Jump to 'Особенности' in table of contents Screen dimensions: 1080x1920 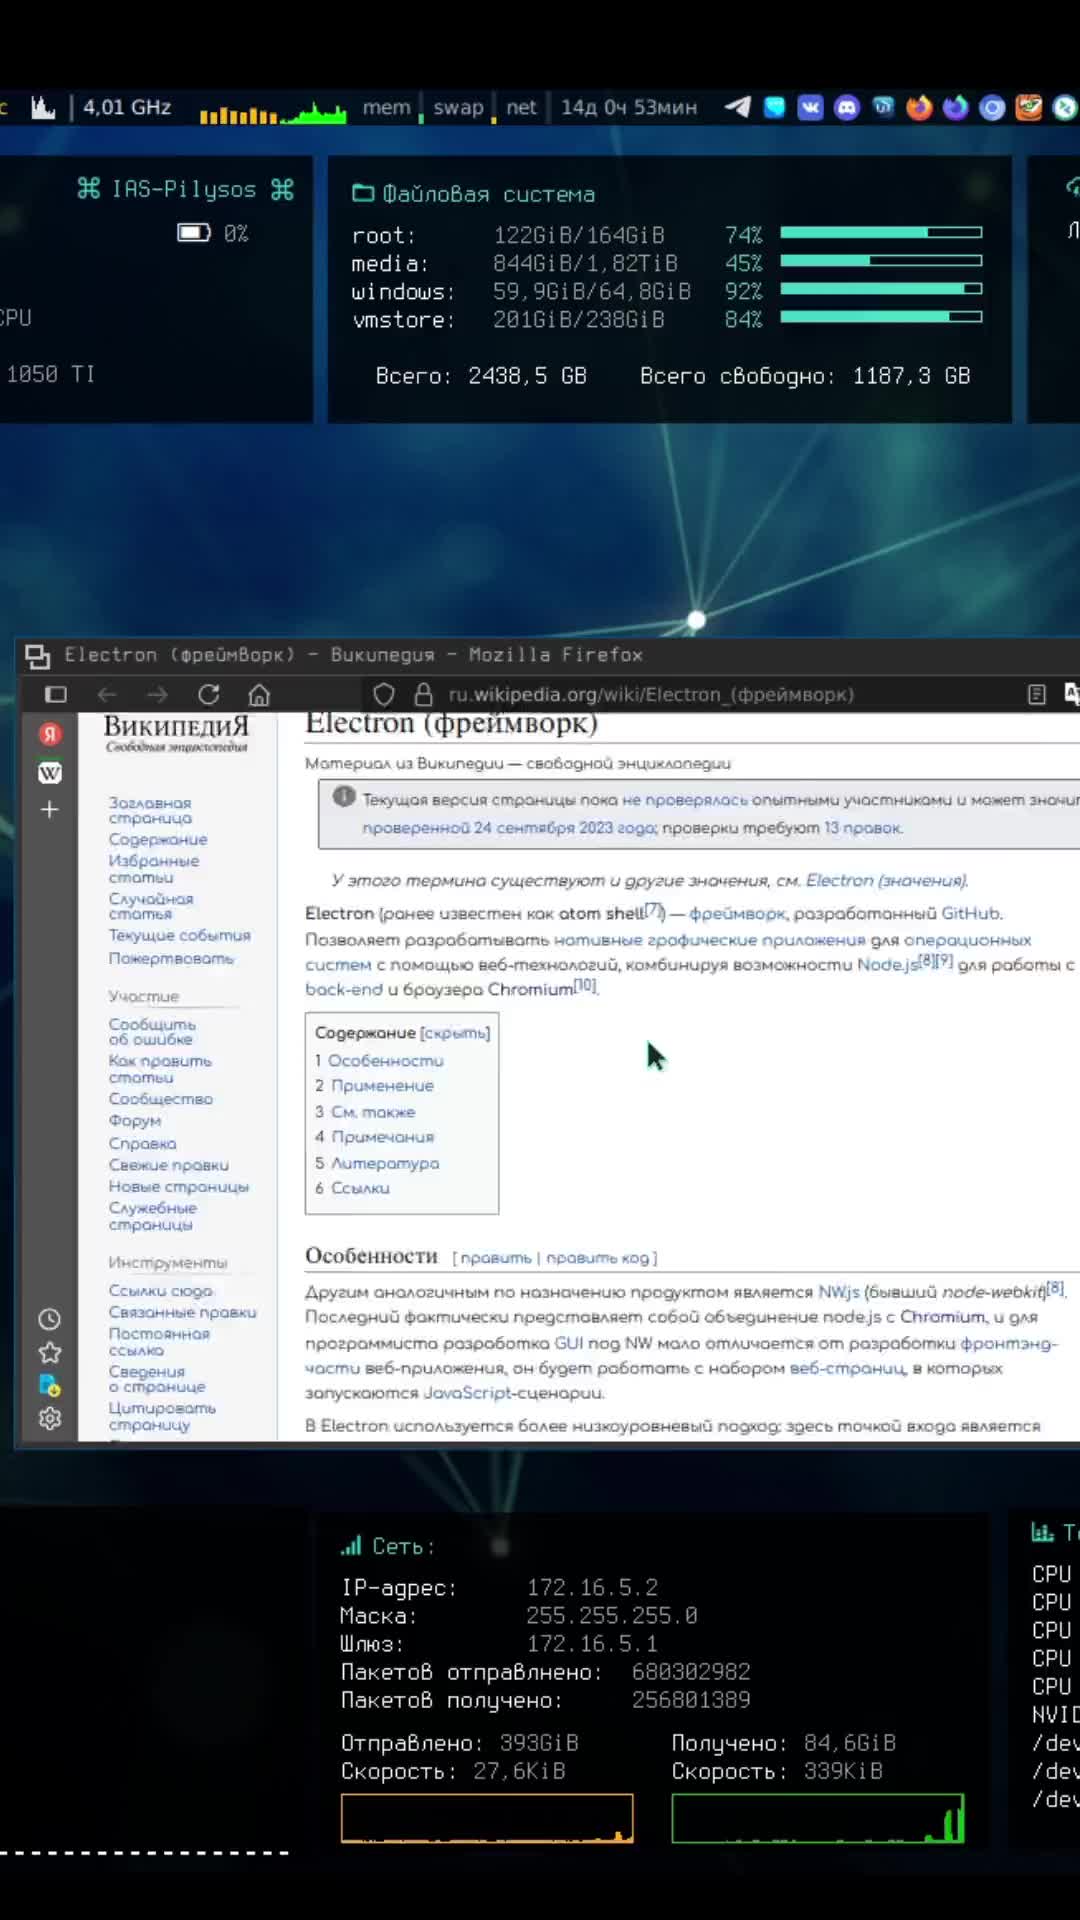(x=385, y=1060)
